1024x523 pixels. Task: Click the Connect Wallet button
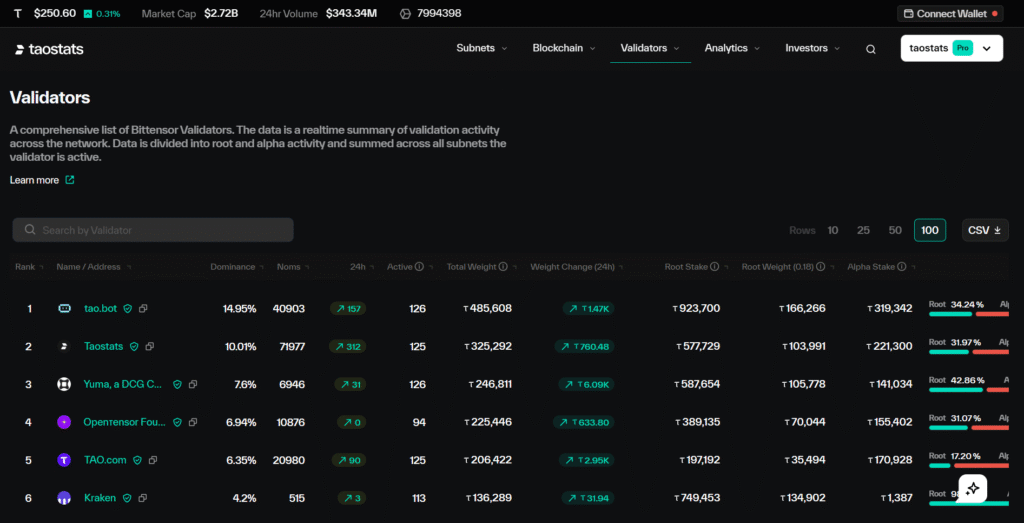pos(951,14)
